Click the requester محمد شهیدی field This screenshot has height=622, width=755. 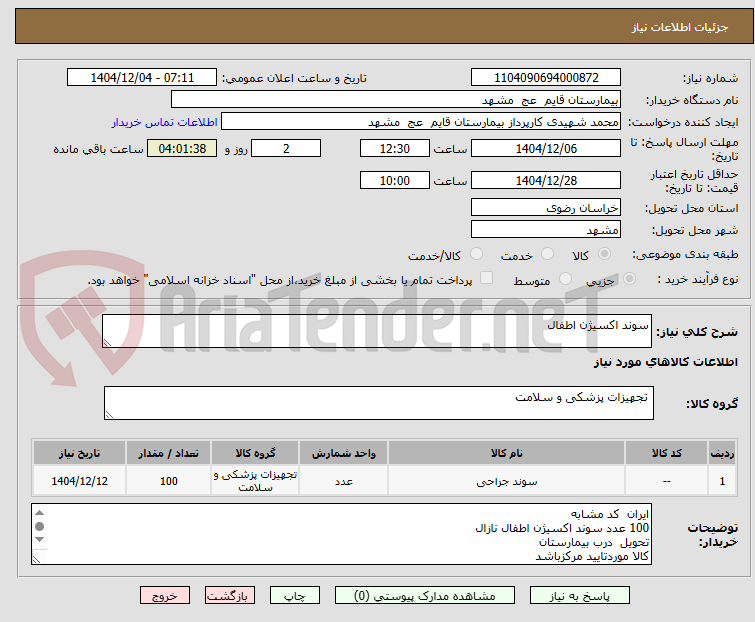point(420,122)
